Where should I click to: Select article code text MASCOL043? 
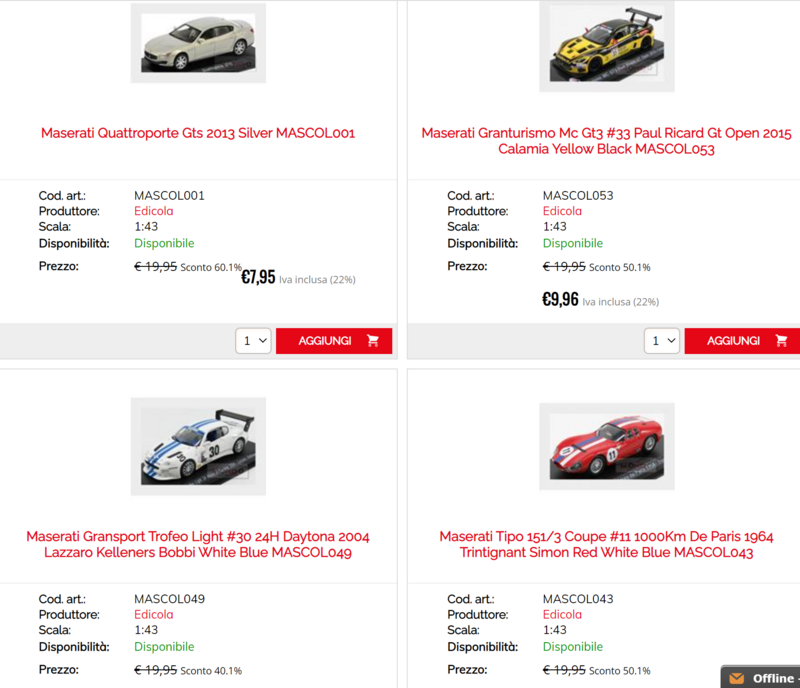[578, 599]
